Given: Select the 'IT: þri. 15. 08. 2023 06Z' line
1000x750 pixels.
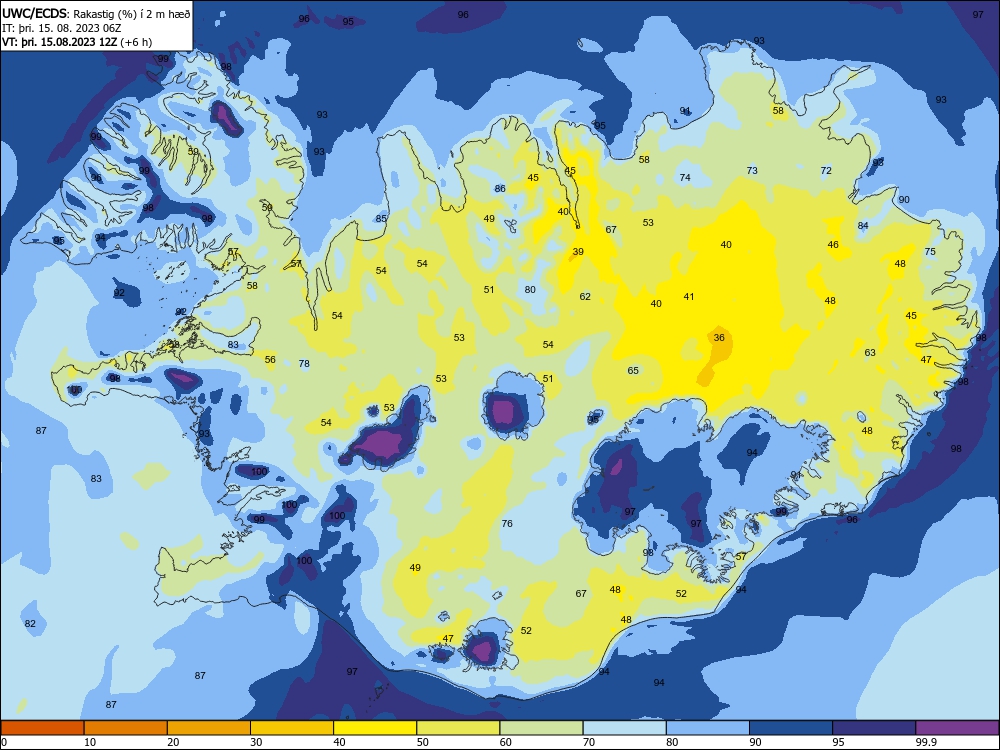Looking at the screenshot, I should [61, 28].
